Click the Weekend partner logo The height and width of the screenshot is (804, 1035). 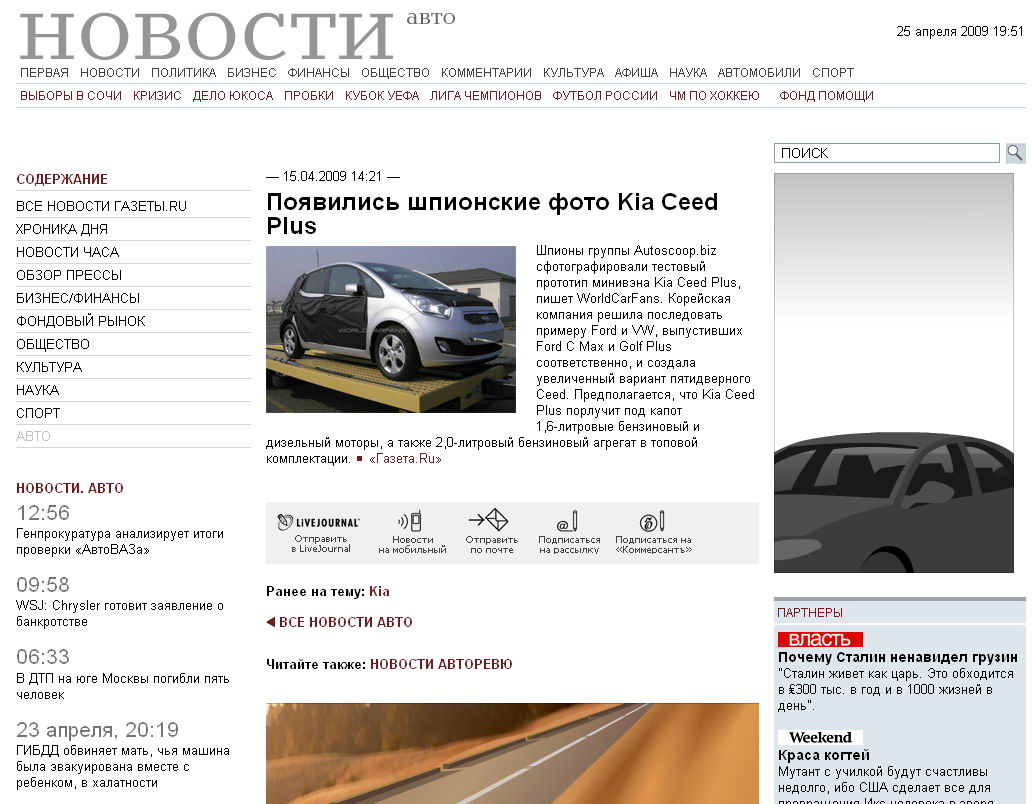(820, 737)
